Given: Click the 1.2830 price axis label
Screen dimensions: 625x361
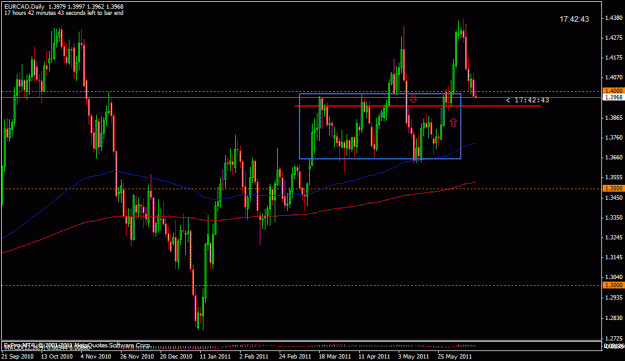Looking at the screenshot, I should (614, 318).
